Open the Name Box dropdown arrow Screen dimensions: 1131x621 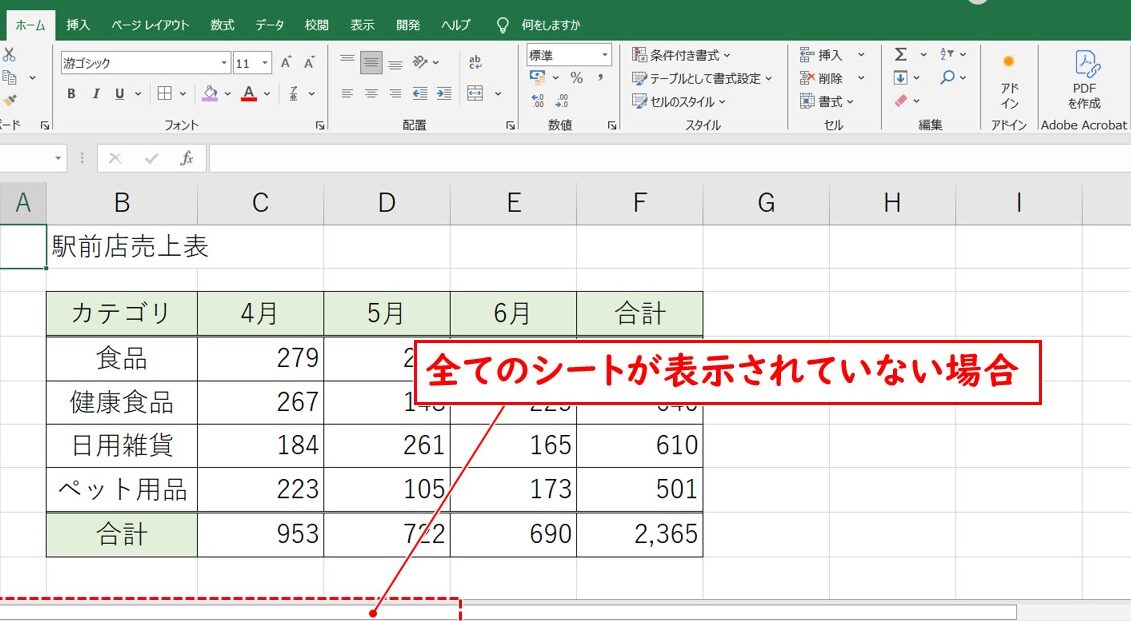[58, 158]
